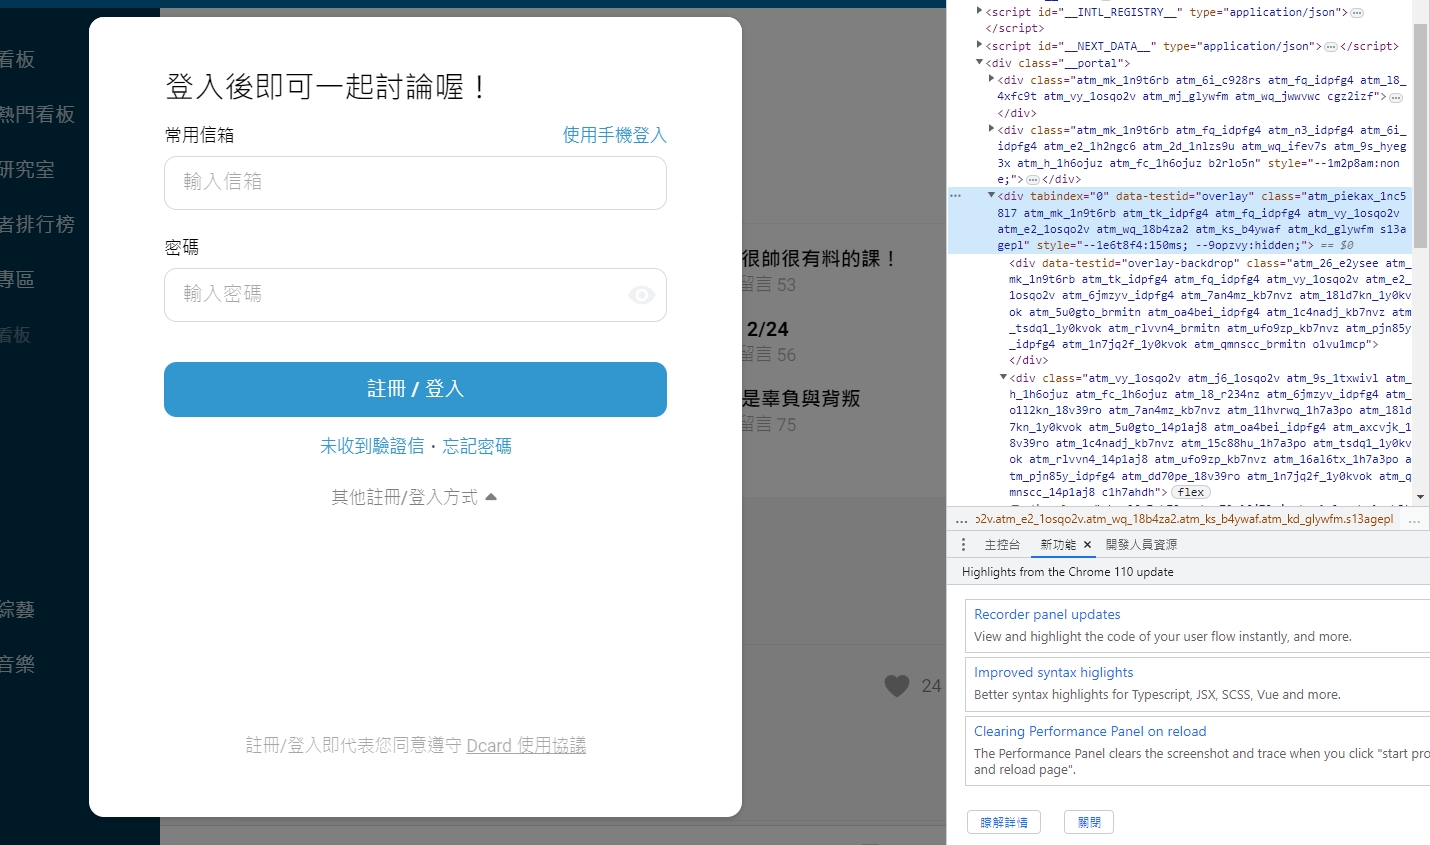Switch to 使用手機登入 phone login

tap(614, 135)
